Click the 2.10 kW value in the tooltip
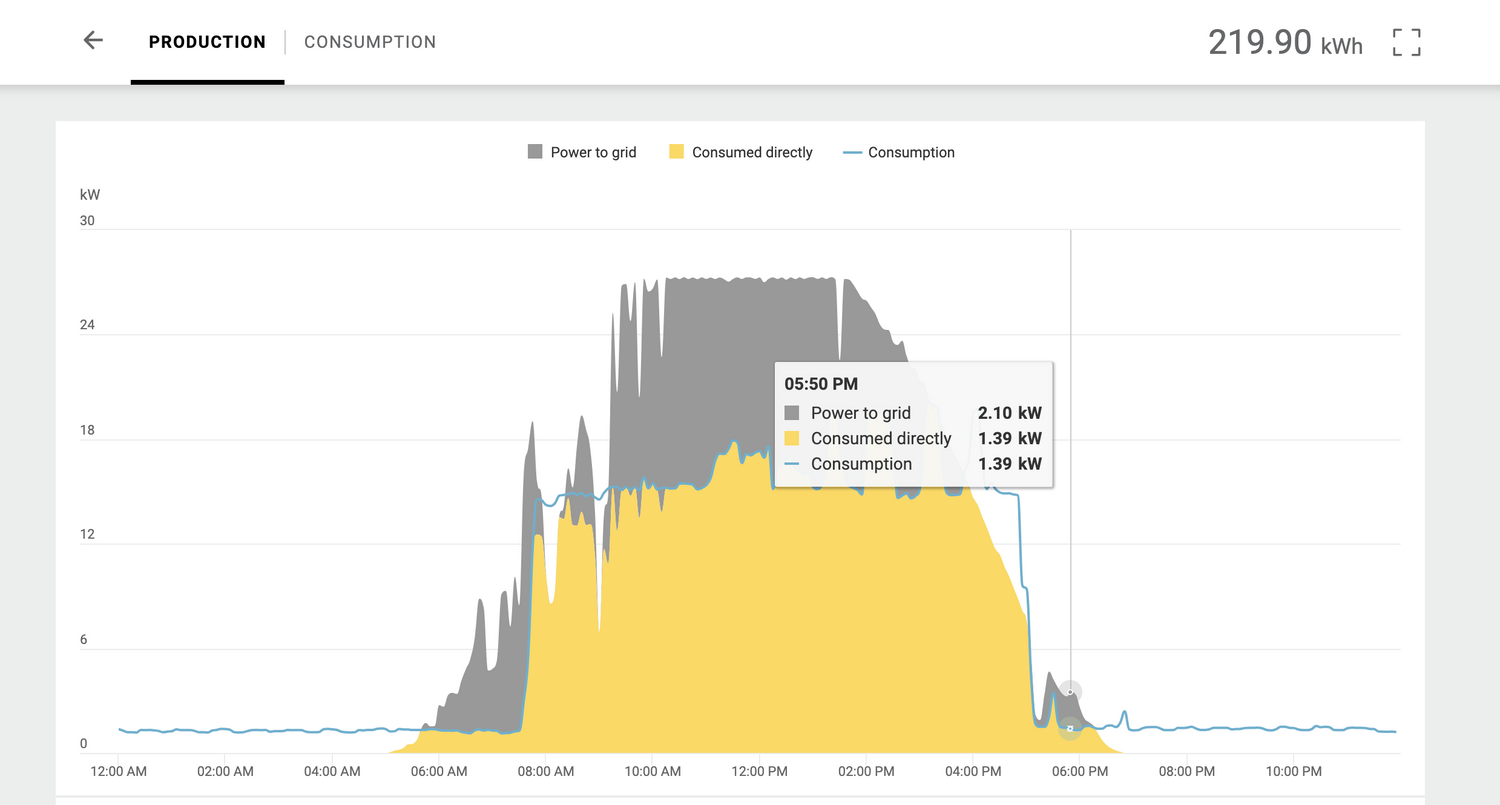 [1009, 413]
